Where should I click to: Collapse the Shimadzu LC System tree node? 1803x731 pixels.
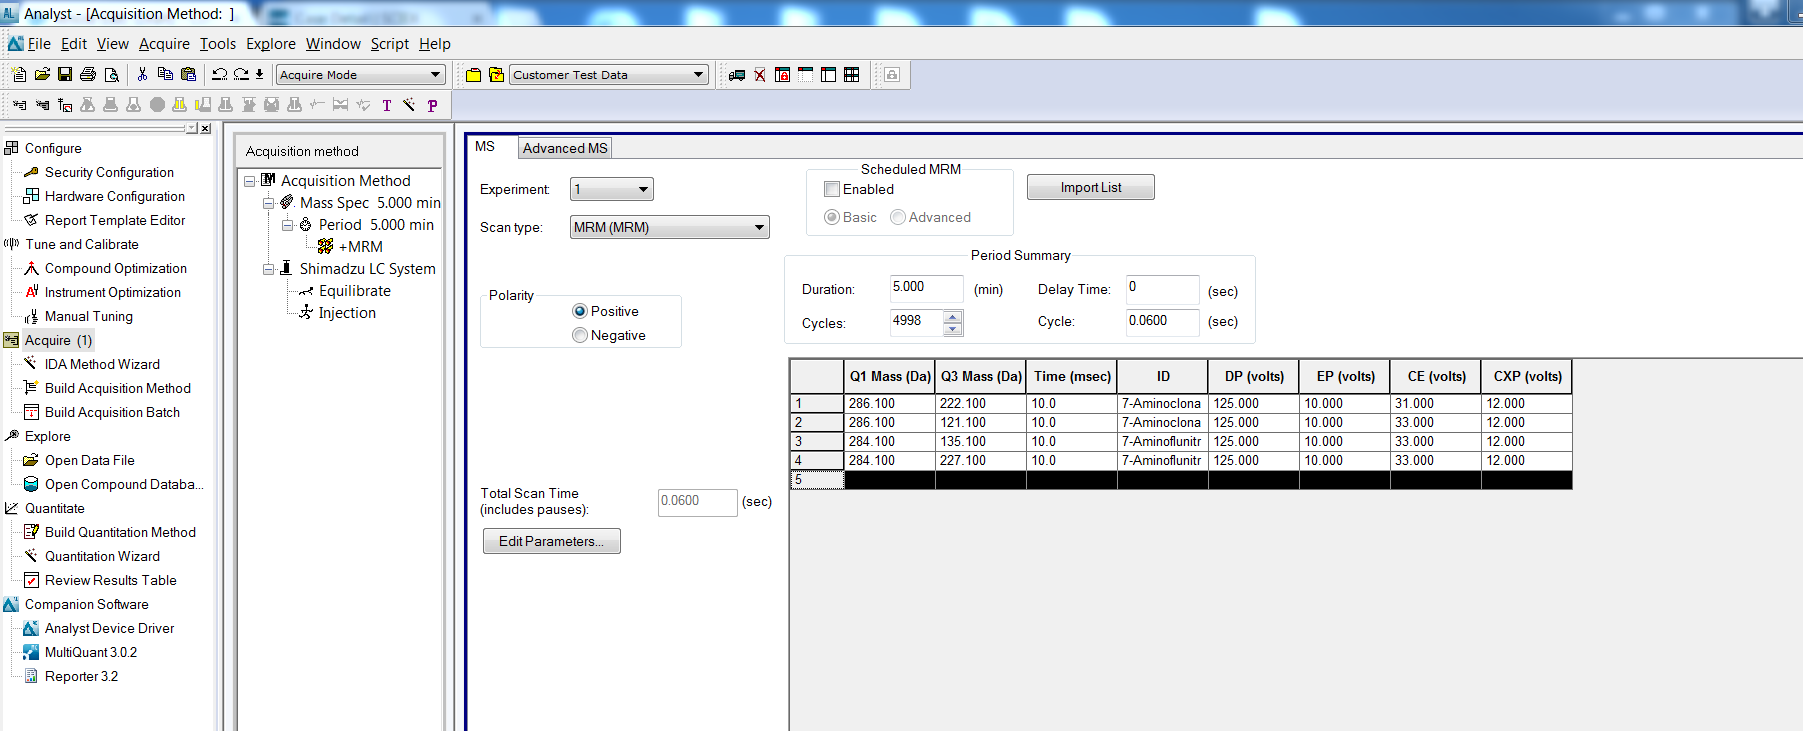point(268,269)
